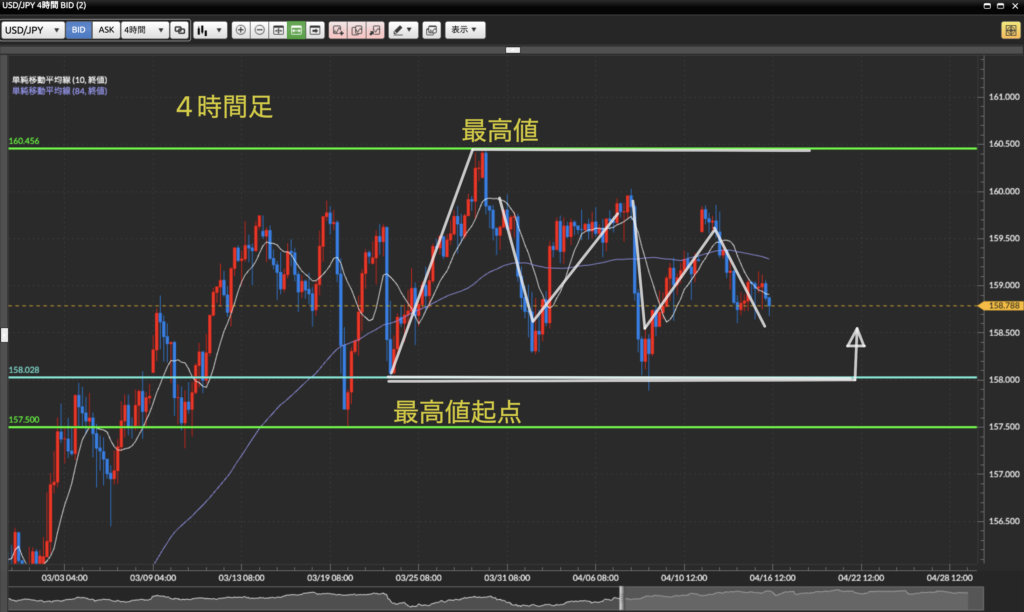Click the scroll-to-latest icon in toolbar
Screen dimensions: 1024x612
pos(315,30)
